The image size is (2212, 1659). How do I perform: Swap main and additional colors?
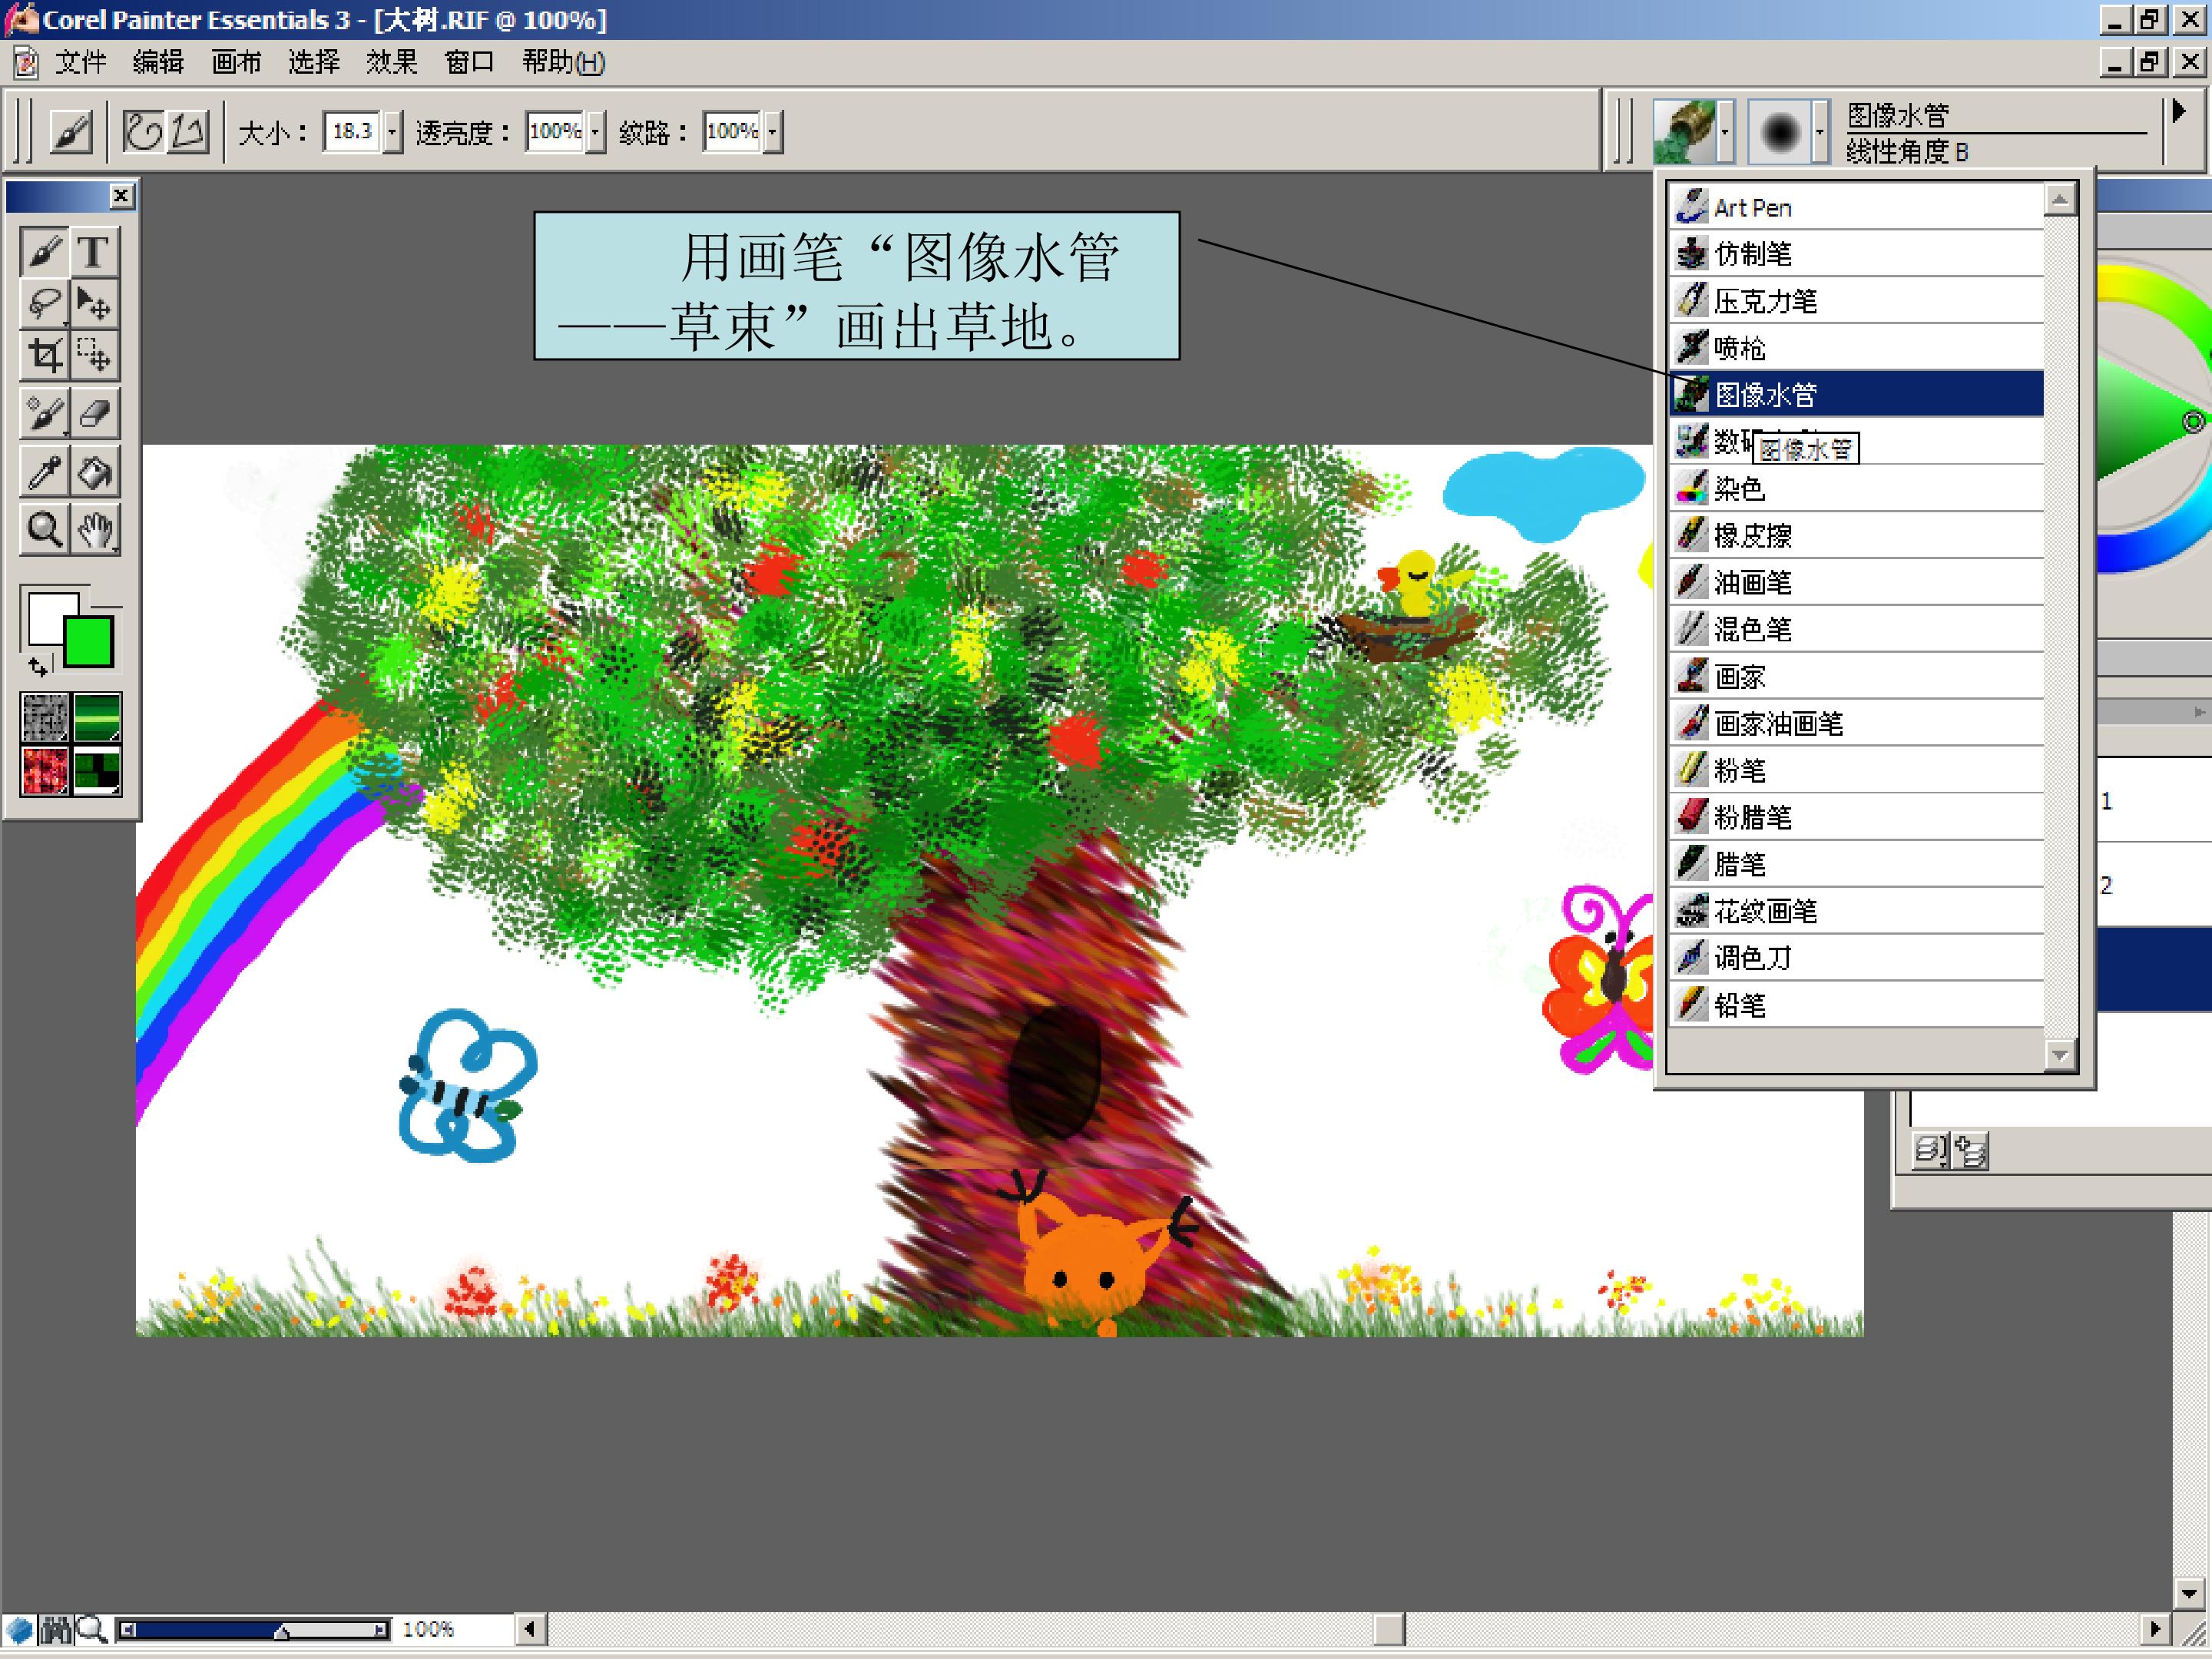click(x=38, y=666)
